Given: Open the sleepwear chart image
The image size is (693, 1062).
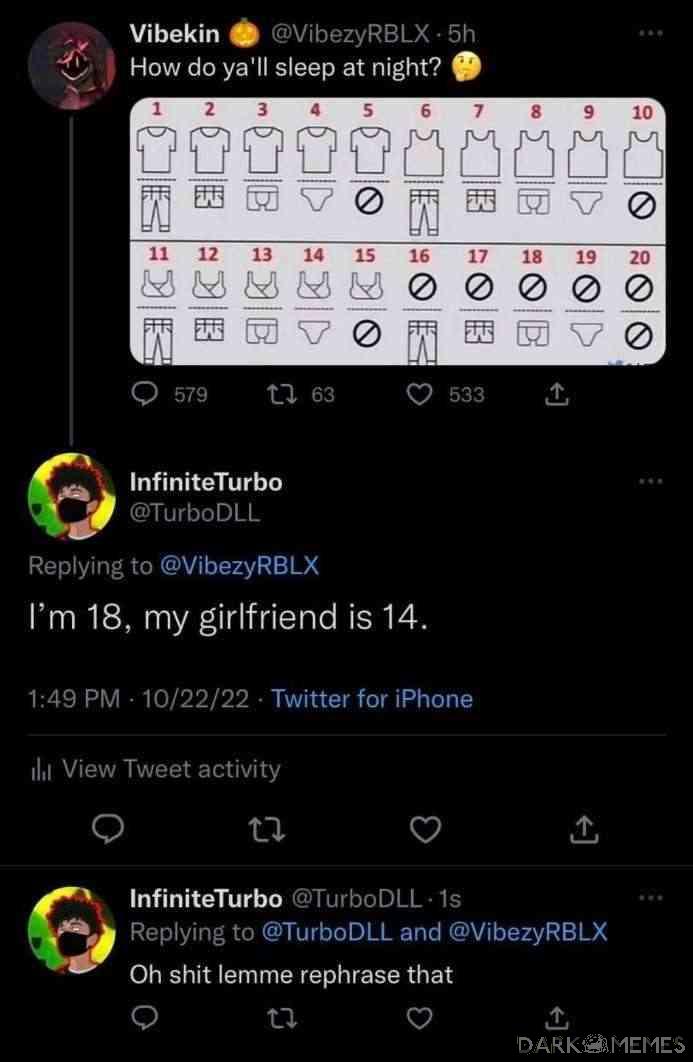Looking at the screenshot, I should pyautogui.click(x=398, y=231).
